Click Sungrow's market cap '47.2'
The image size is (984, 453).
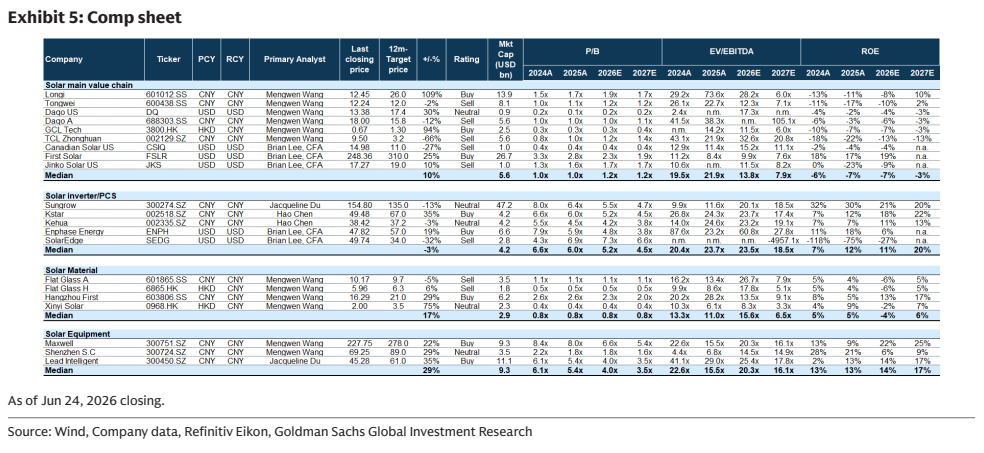(505, 205)
